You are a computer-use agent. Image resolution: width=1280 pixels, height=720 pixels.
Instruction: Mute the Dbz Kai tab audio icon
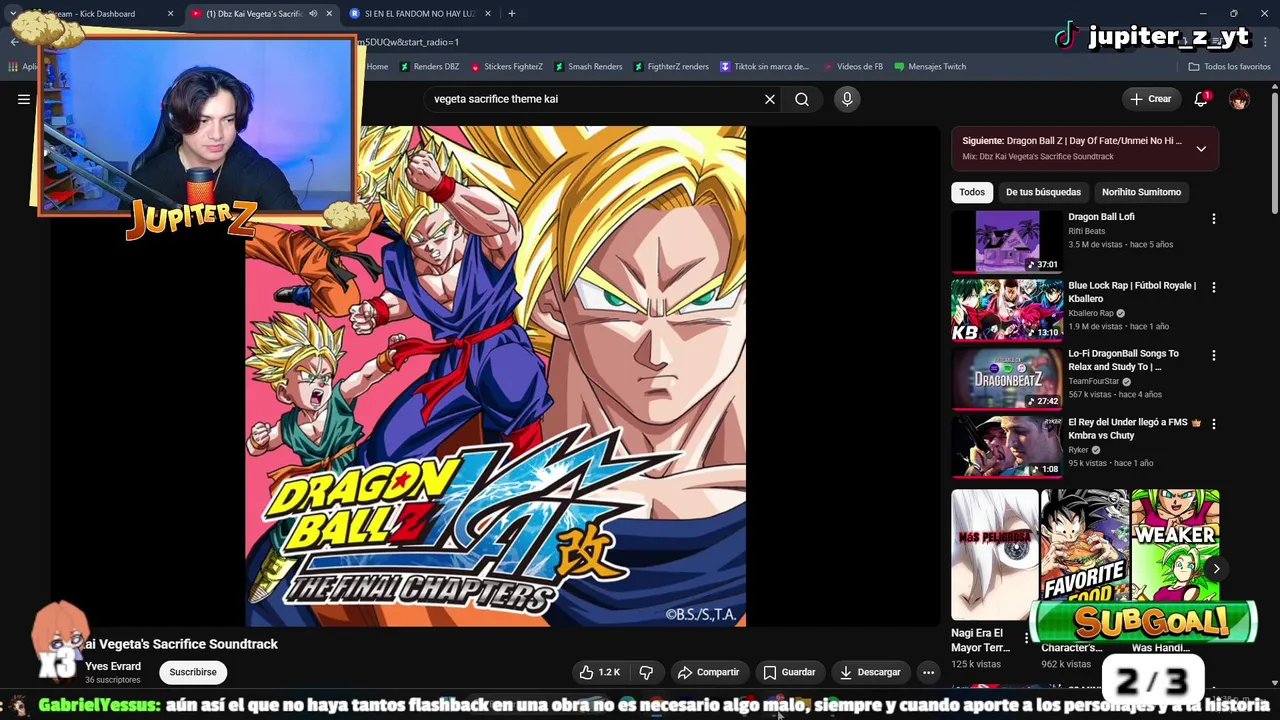pos(313,14)
